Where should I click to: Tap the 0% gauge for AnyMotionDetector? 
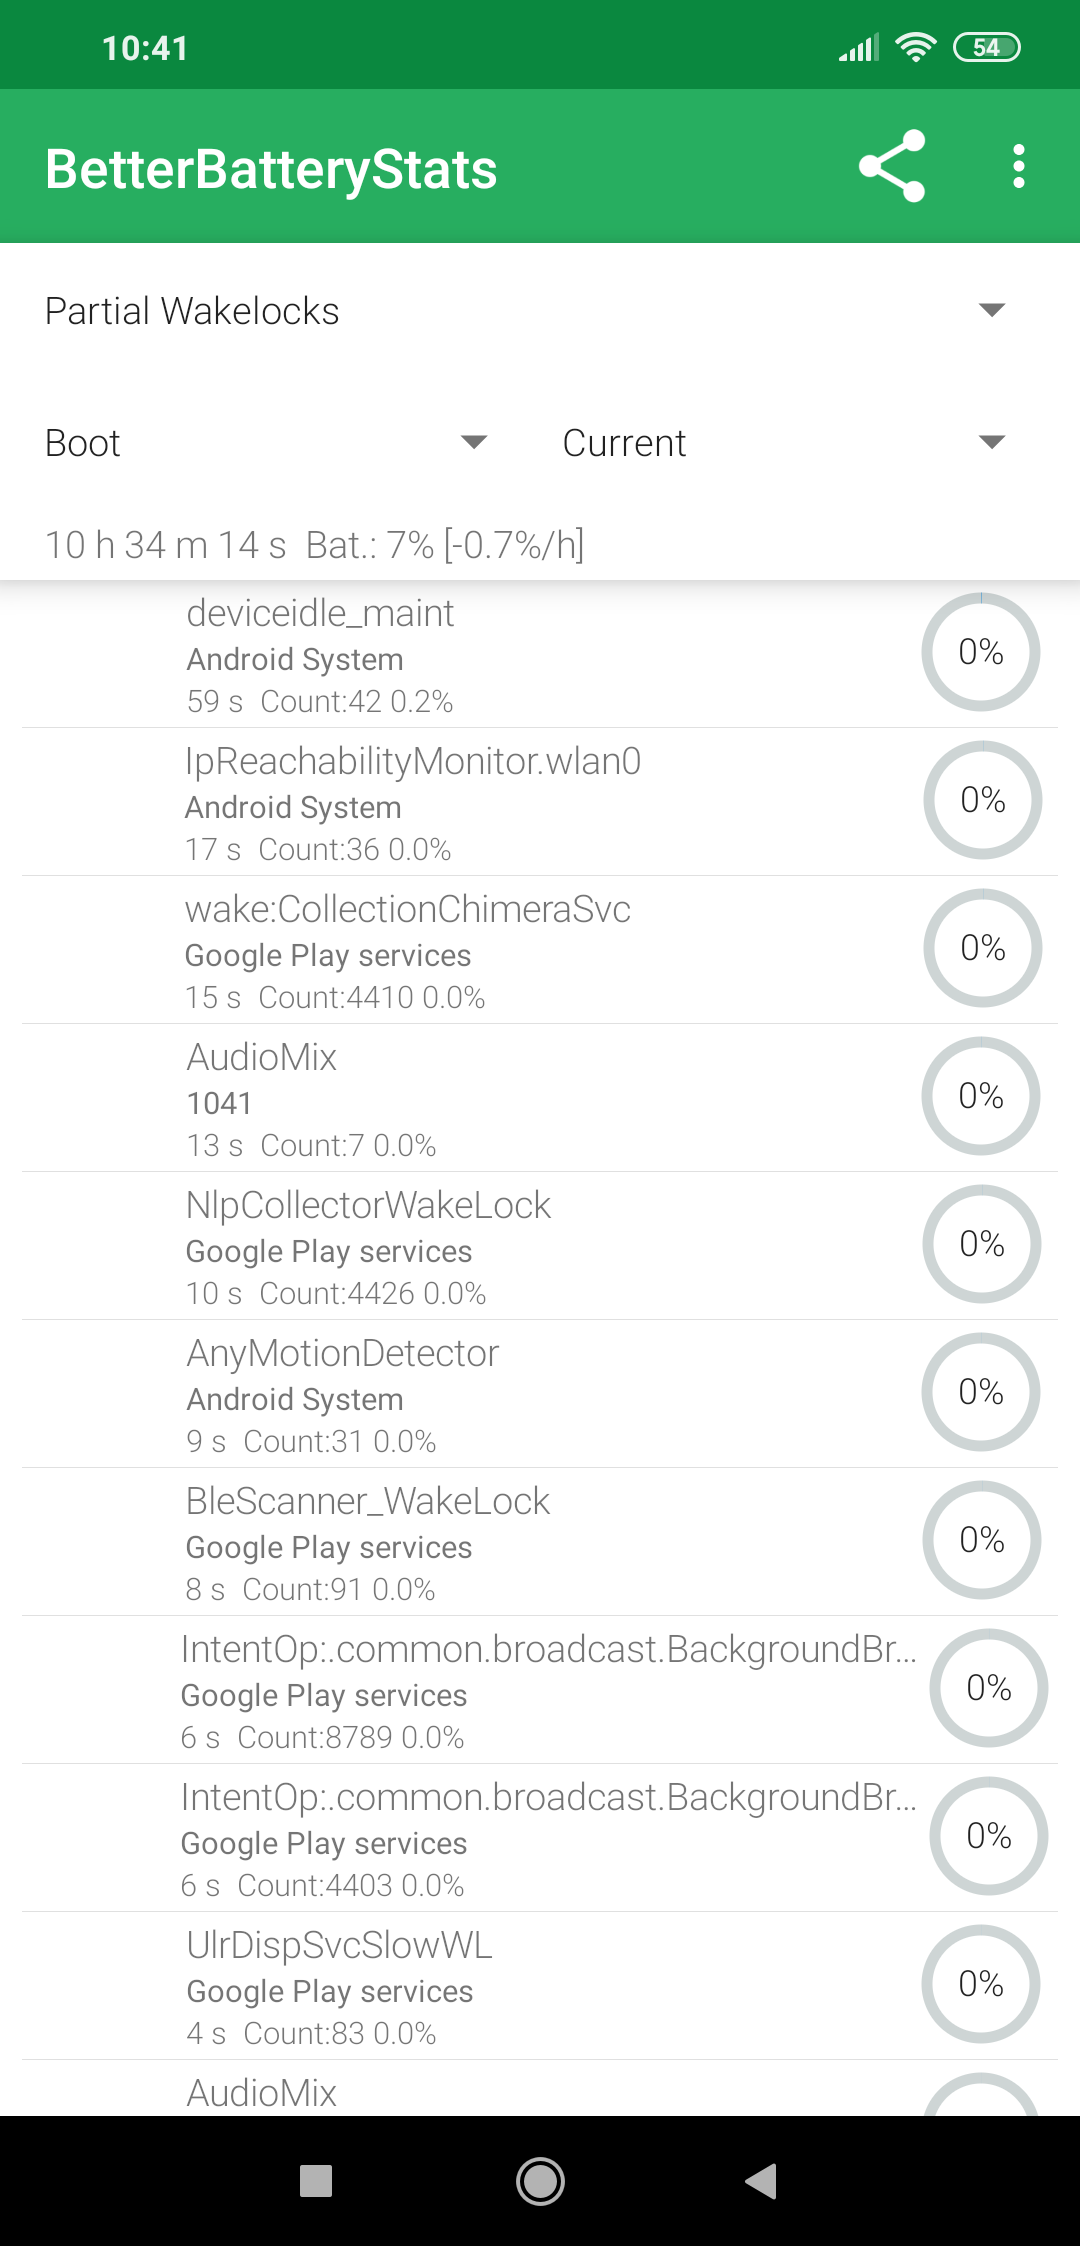981,1392
